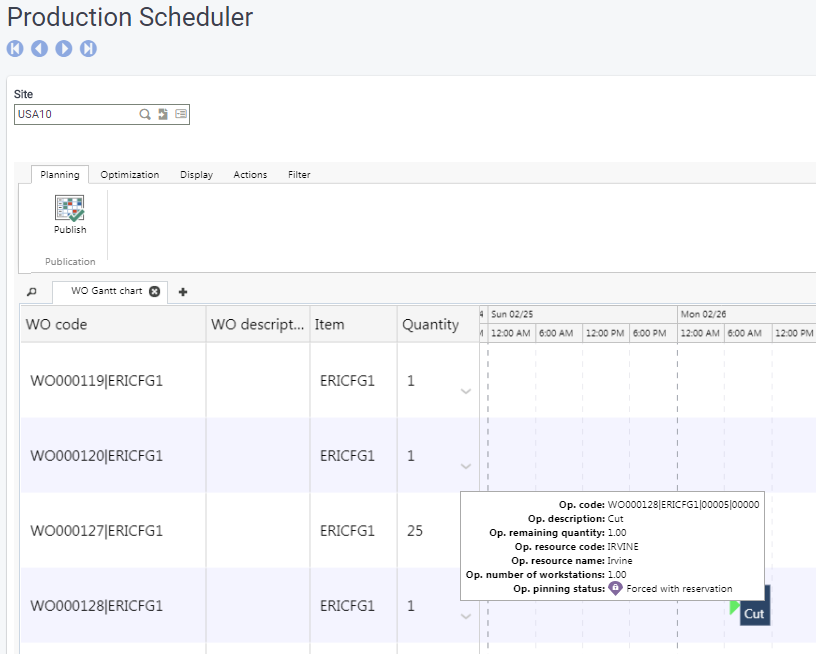Viewport: 816px width, 654px height.
Task: Expand the WO000120 row chevron
Action: pyautogui.click(x=465, y=466)
